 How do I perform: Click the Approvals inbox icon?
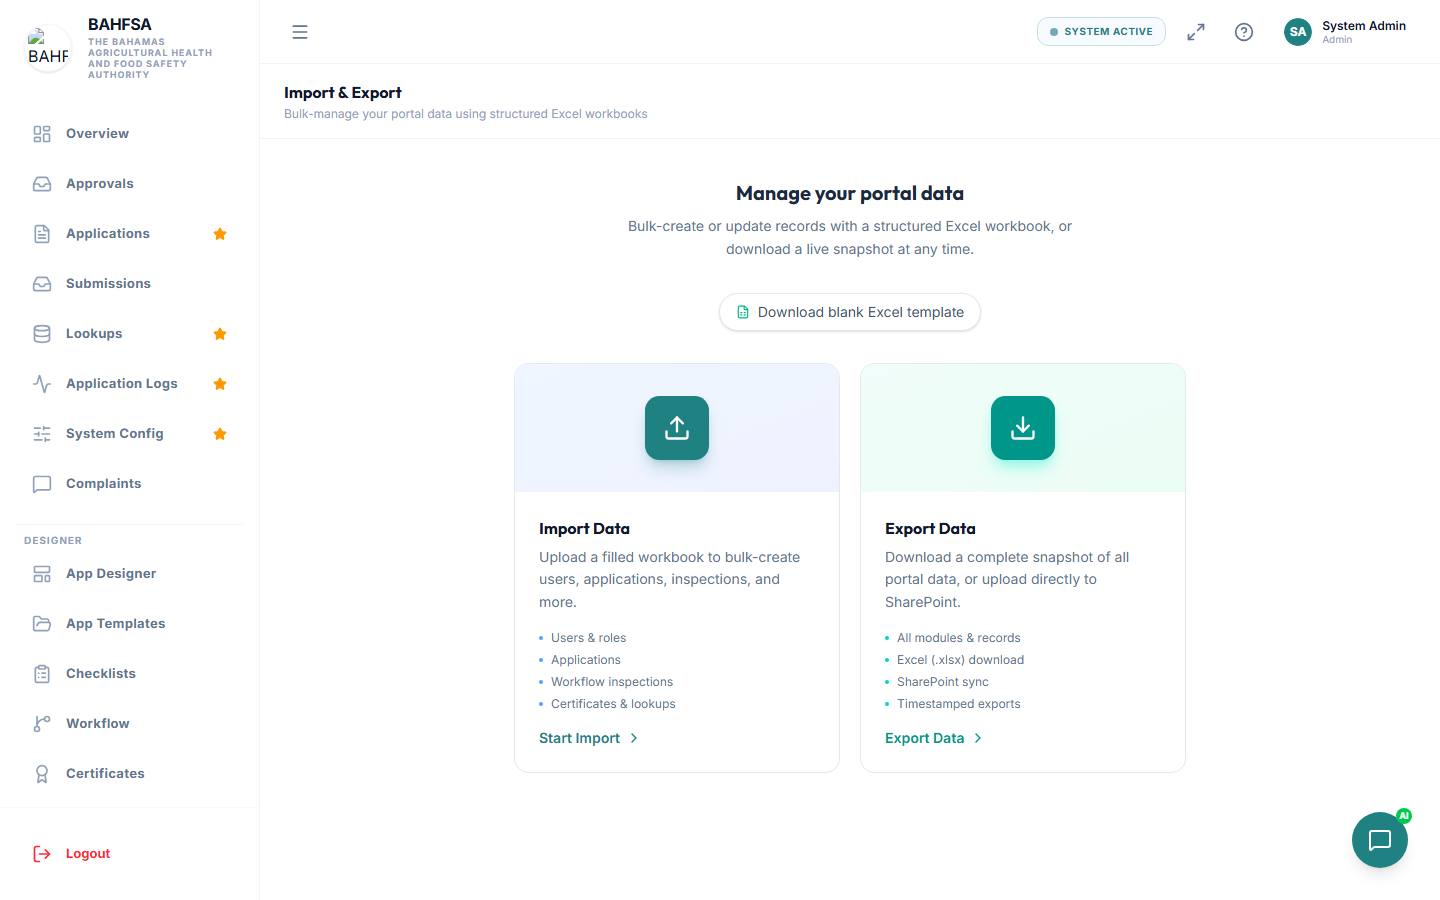(x=42, y=184)
